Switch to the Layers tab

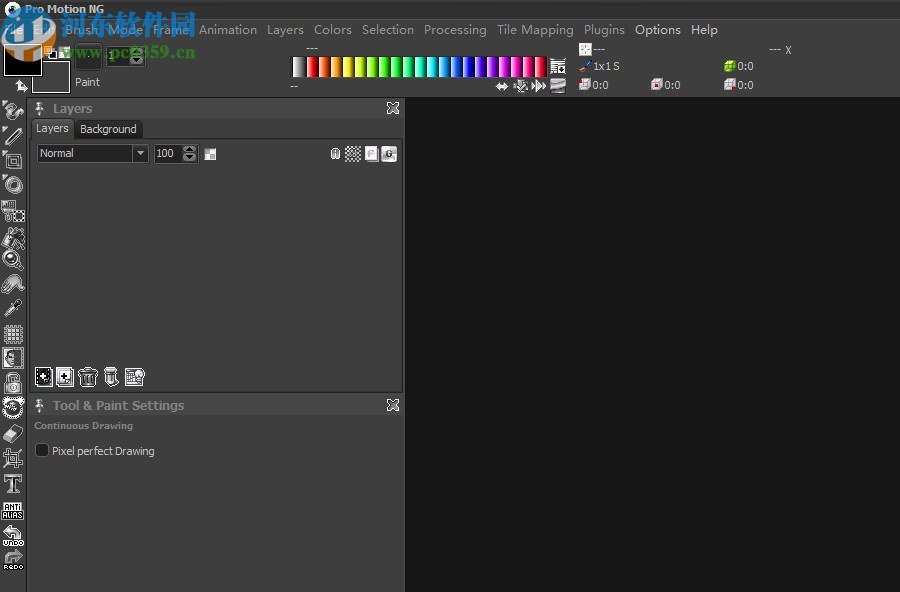[52, 128]
